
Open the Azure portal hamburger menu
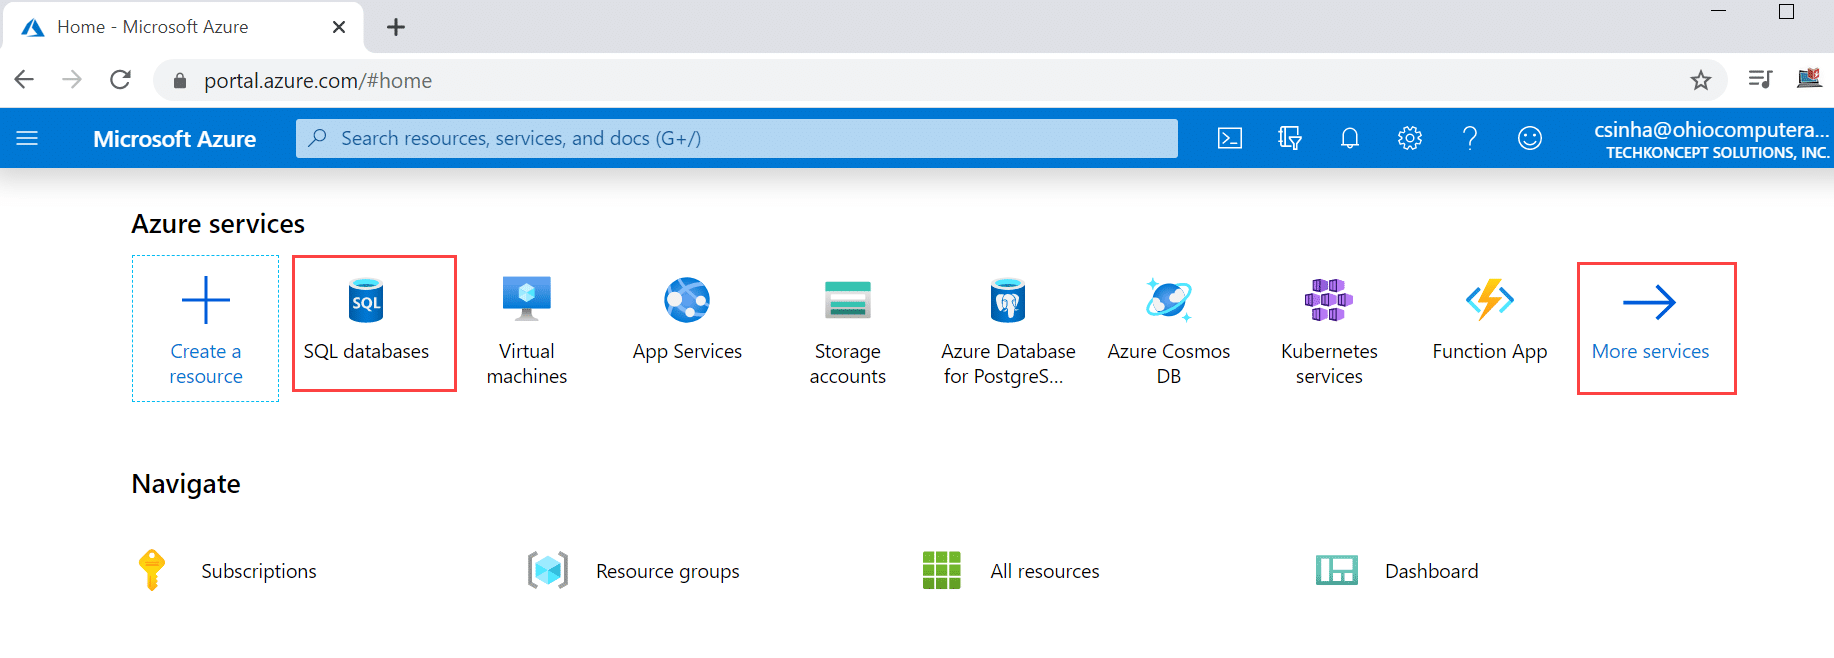(27, 138)
